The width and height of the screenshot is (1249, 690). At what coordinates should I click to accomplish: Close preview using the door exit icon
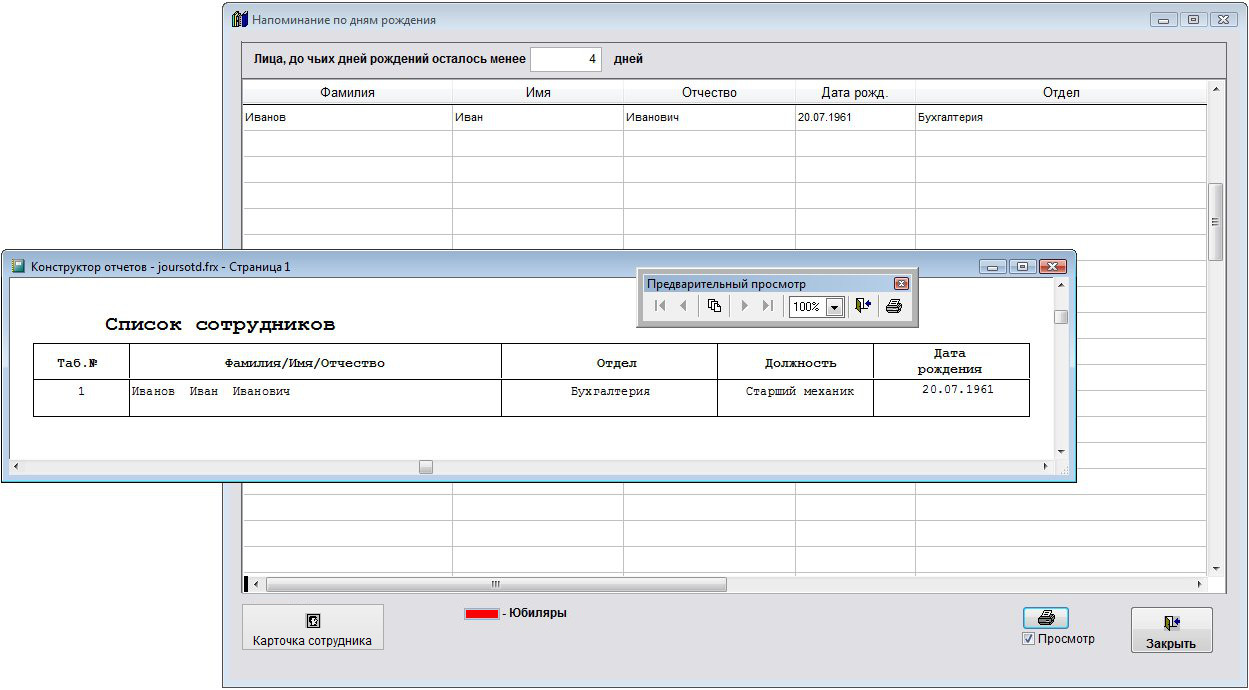(x=863, y=306)
